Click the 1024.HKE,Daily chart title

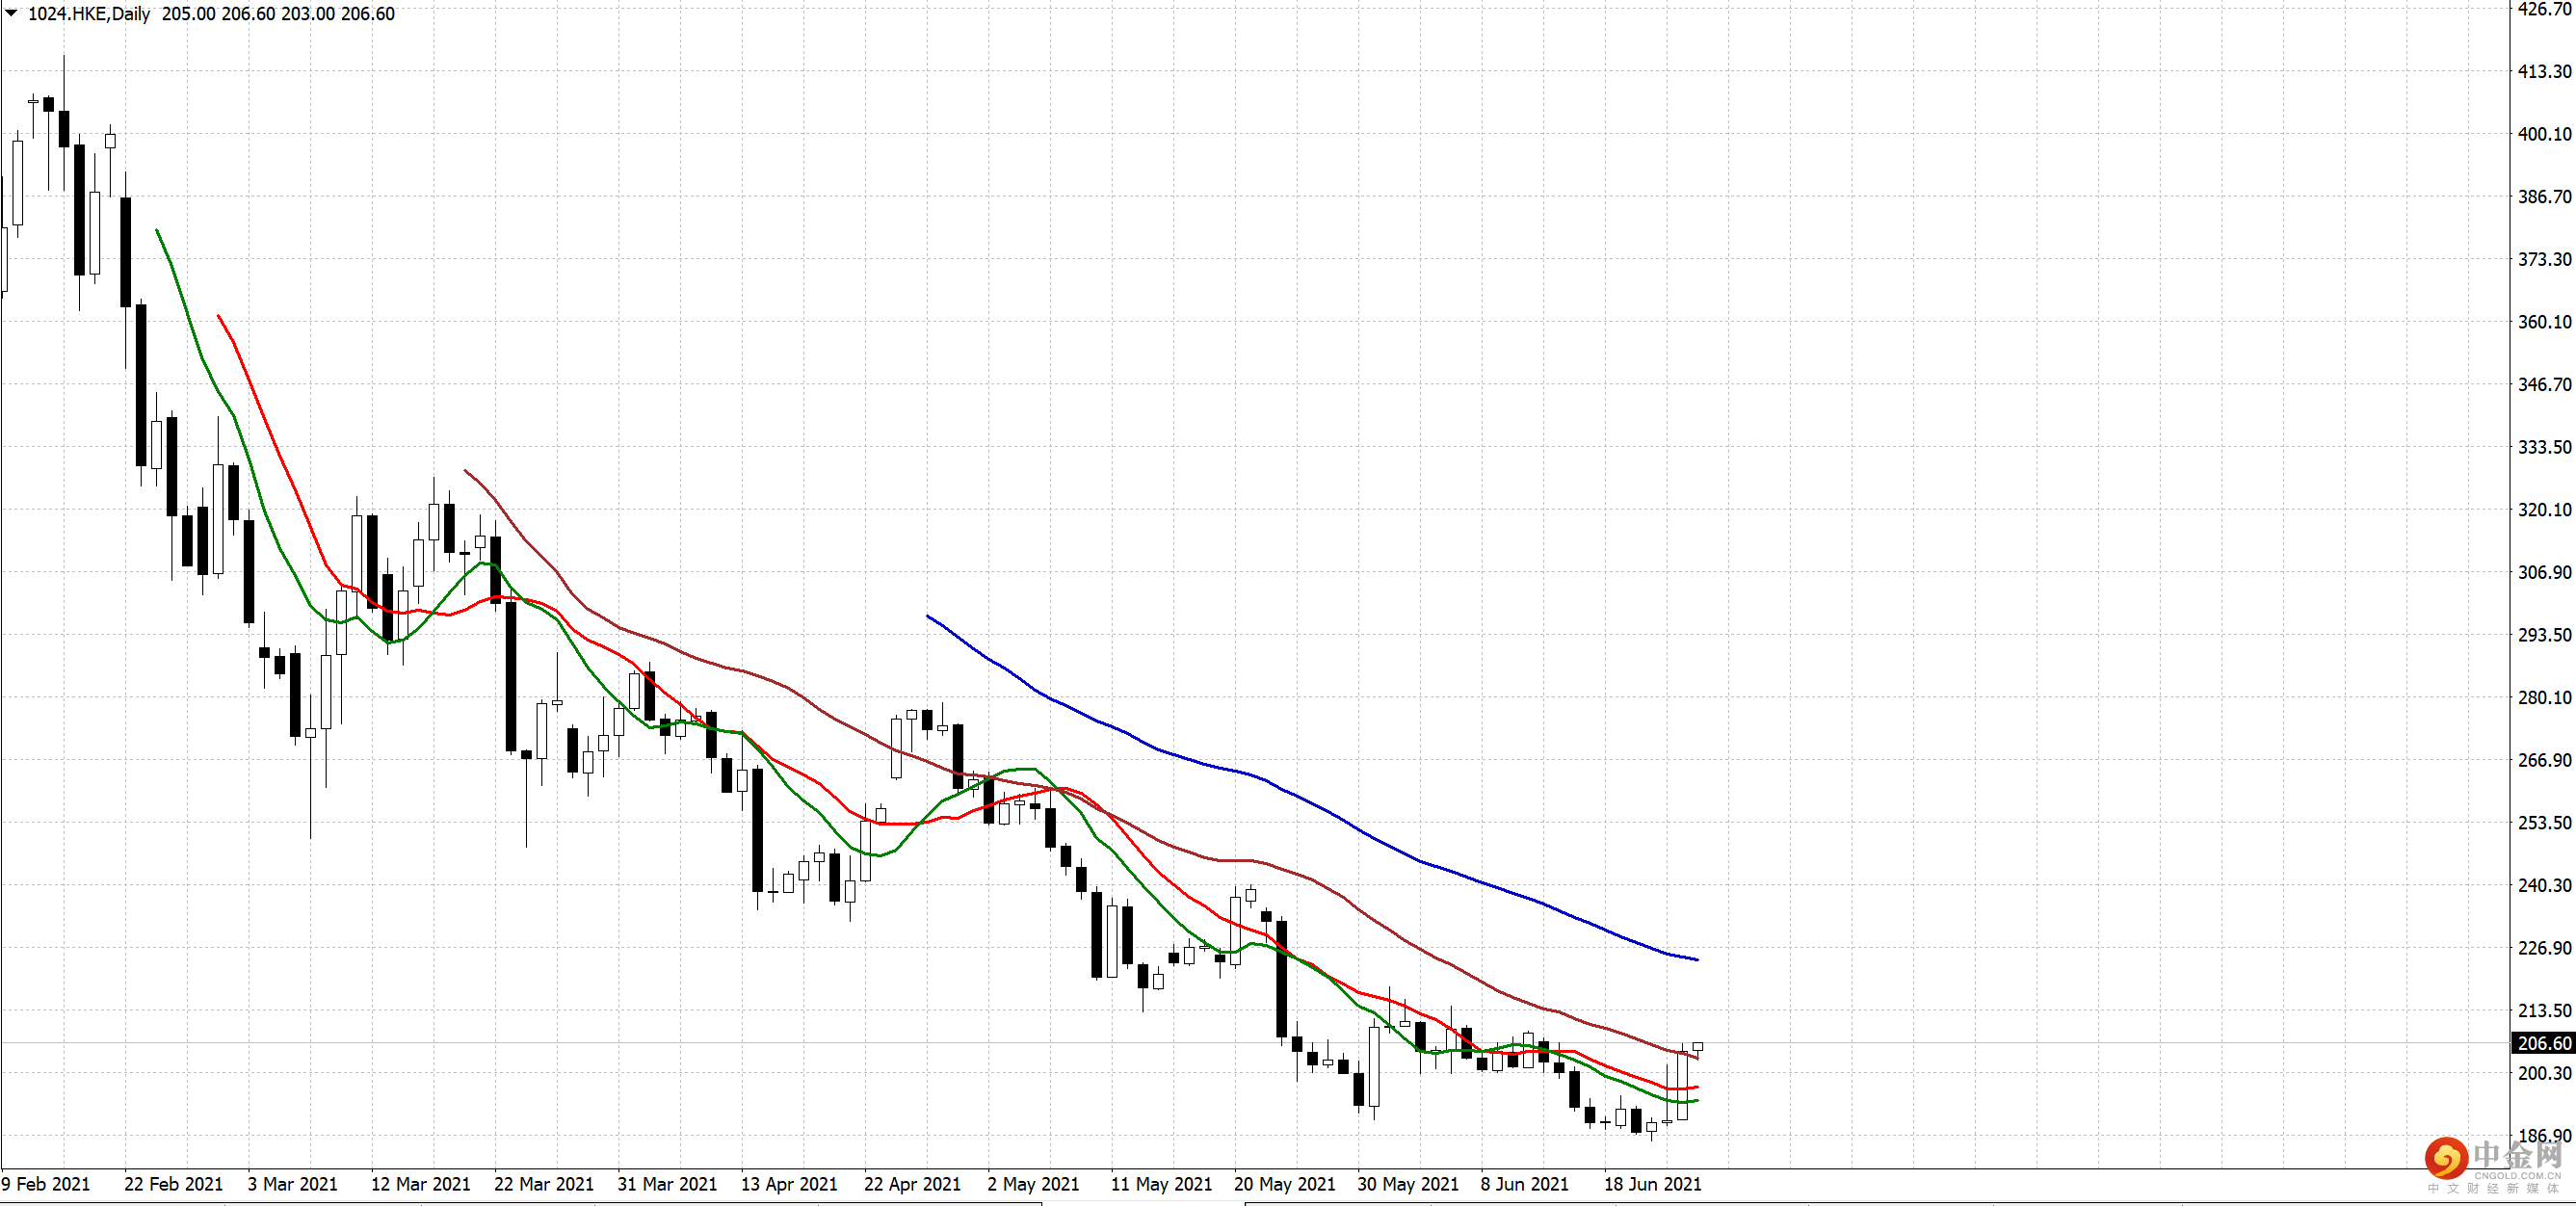point(89,14)
